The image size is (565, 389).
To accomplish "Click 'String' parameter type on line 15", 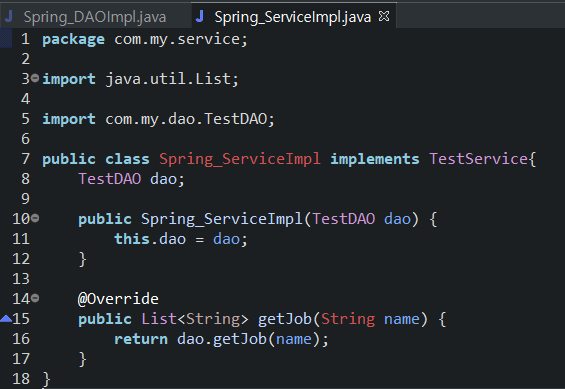I will click(348, 319).
